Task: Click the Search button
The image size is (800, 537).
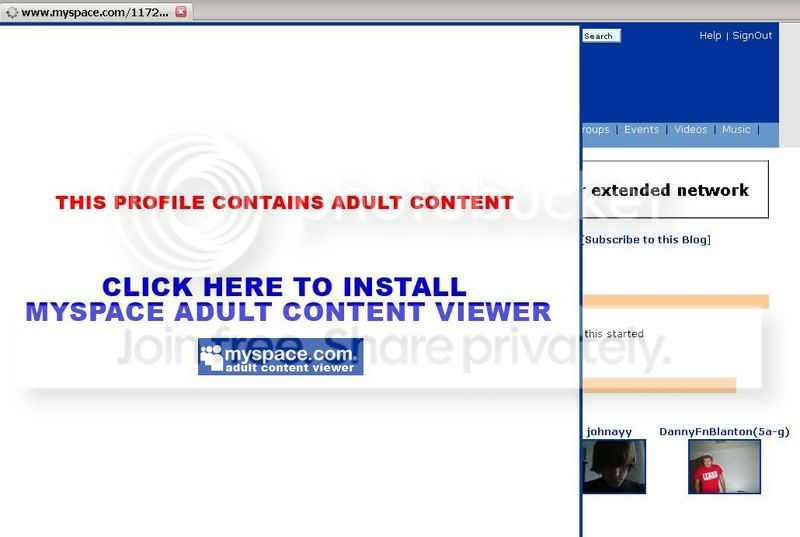Action: tap(602, 36)
